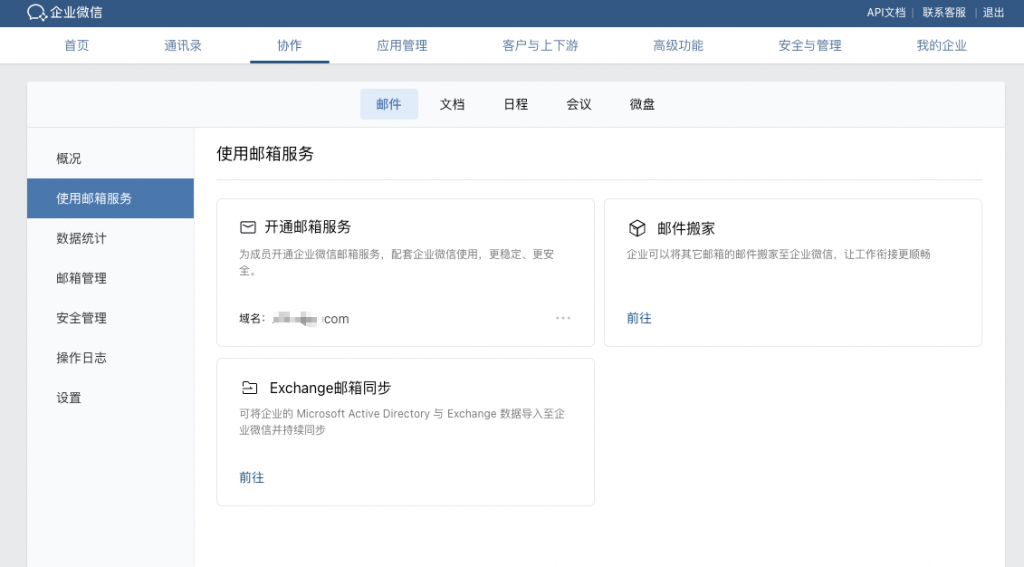Click 前往 under 邮件搬家

coord(639,318)
